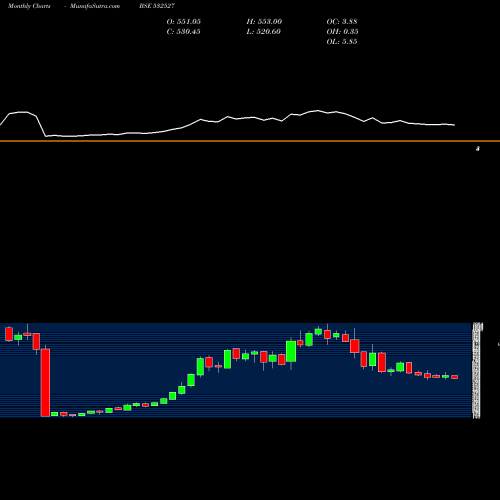Select the OH: 0.35 value

(342, 32)
